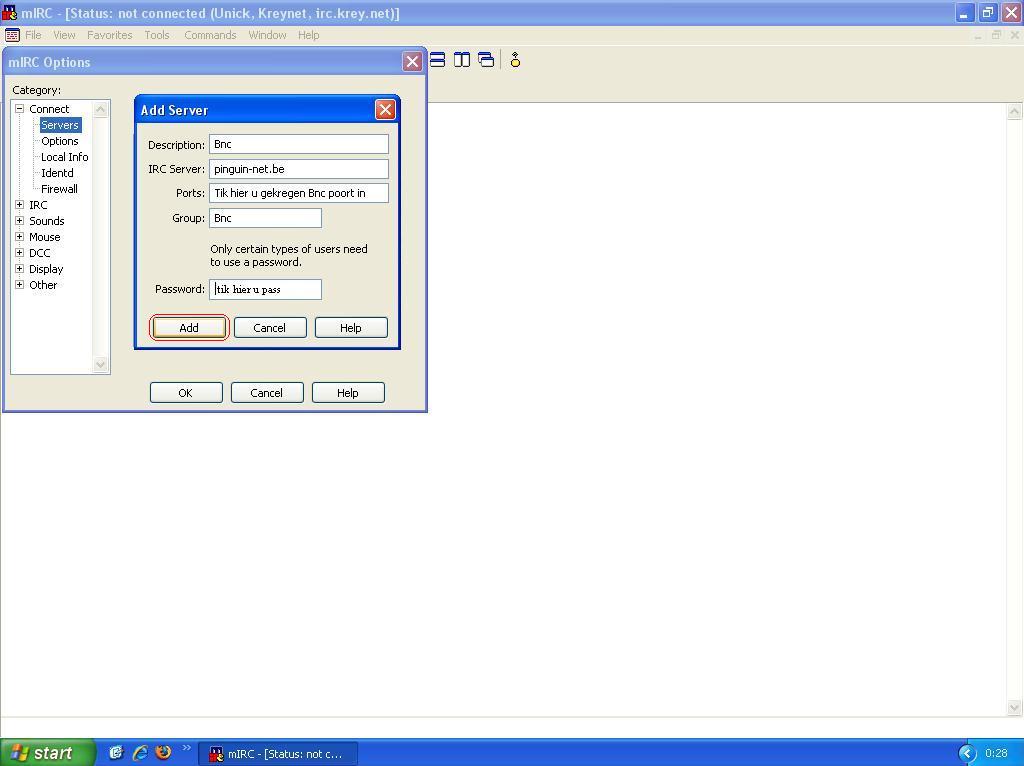The width and height of the screenshot is (1024, 766).
Task: Select Servers in category tree
Action: (x=60, y=125)
